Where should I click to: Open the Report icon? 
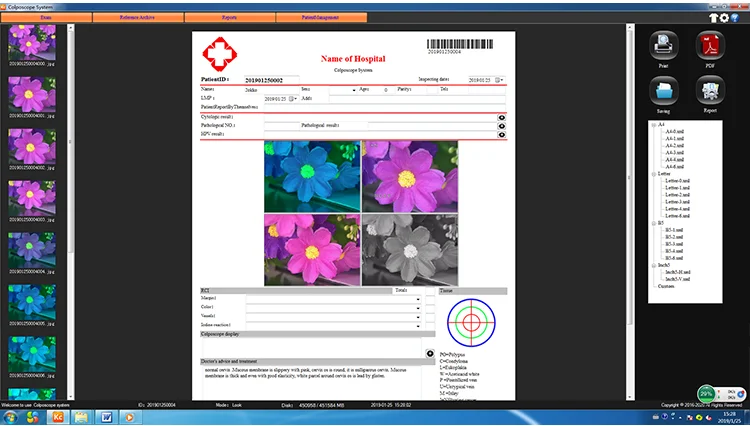(709, 93)
